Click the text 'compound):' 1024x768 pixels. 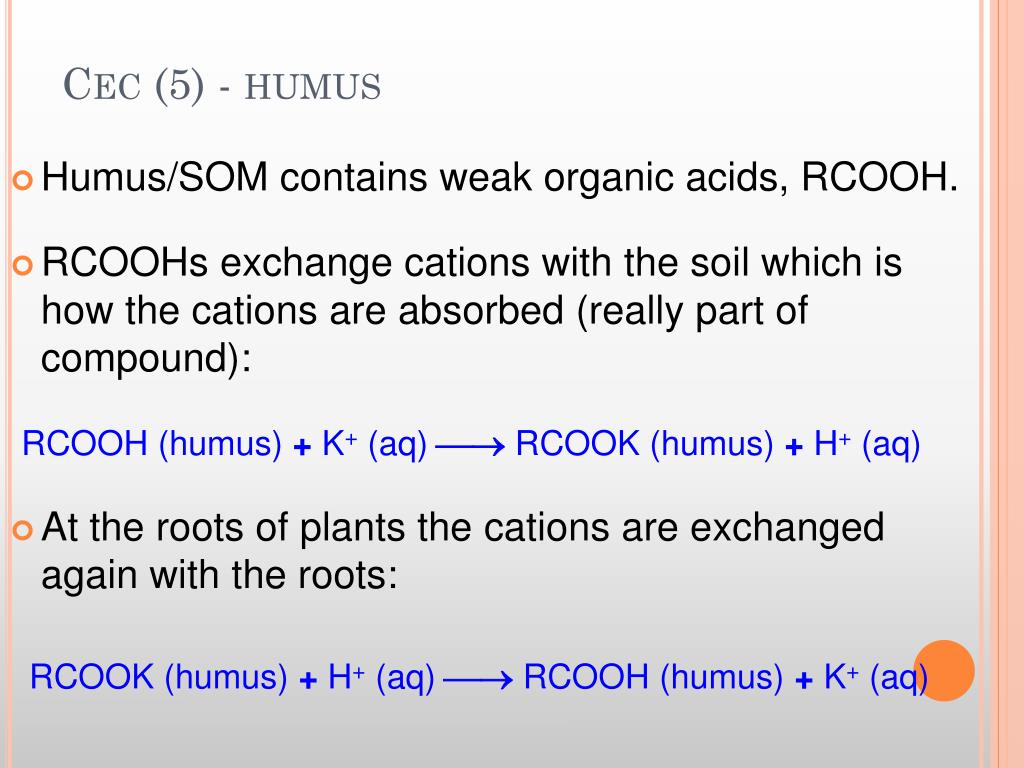coord(146,360)
